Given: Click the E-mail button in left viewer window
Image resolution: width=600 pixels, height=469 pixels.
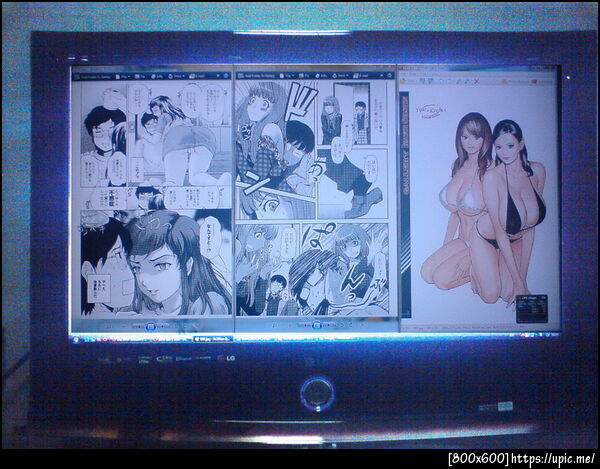Looking at the screenshot, I should click(x=196, y=76).
